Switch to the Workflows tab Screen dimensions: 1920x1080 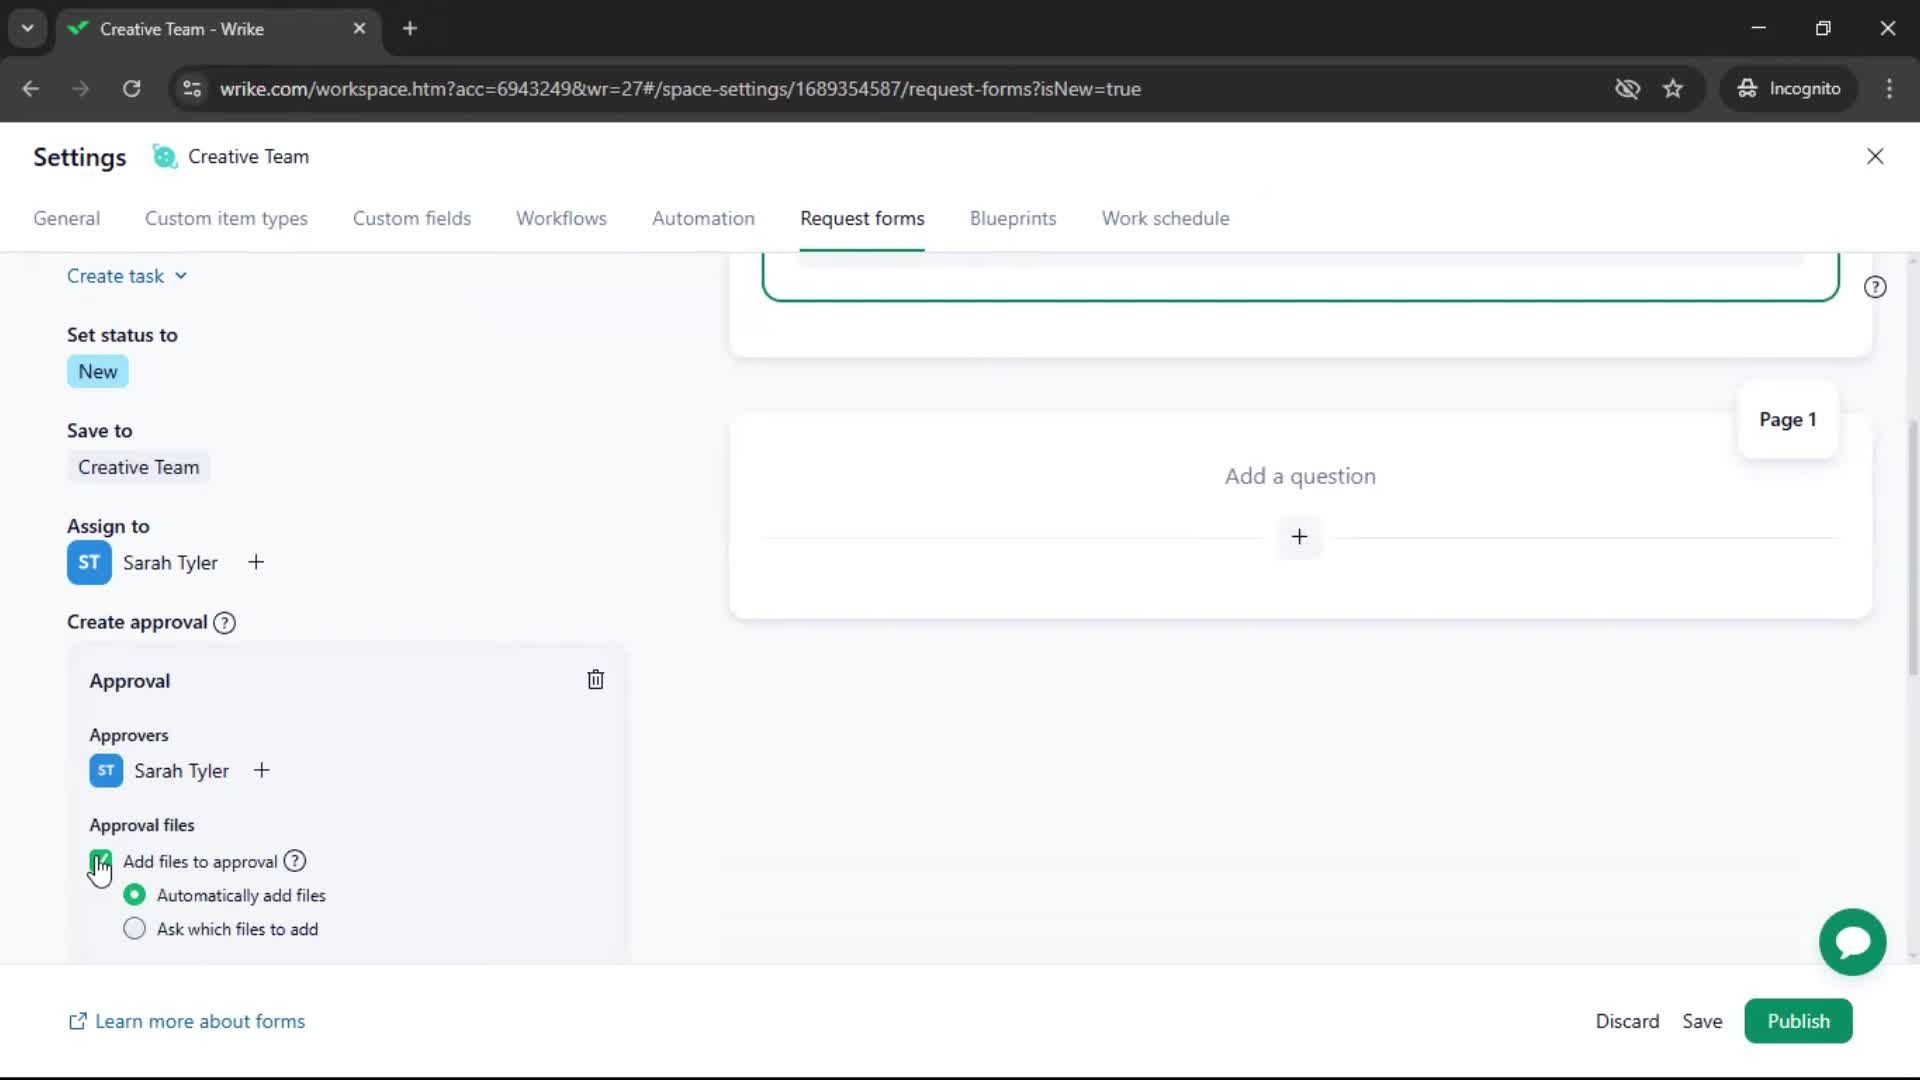click(x=561, y=219)
